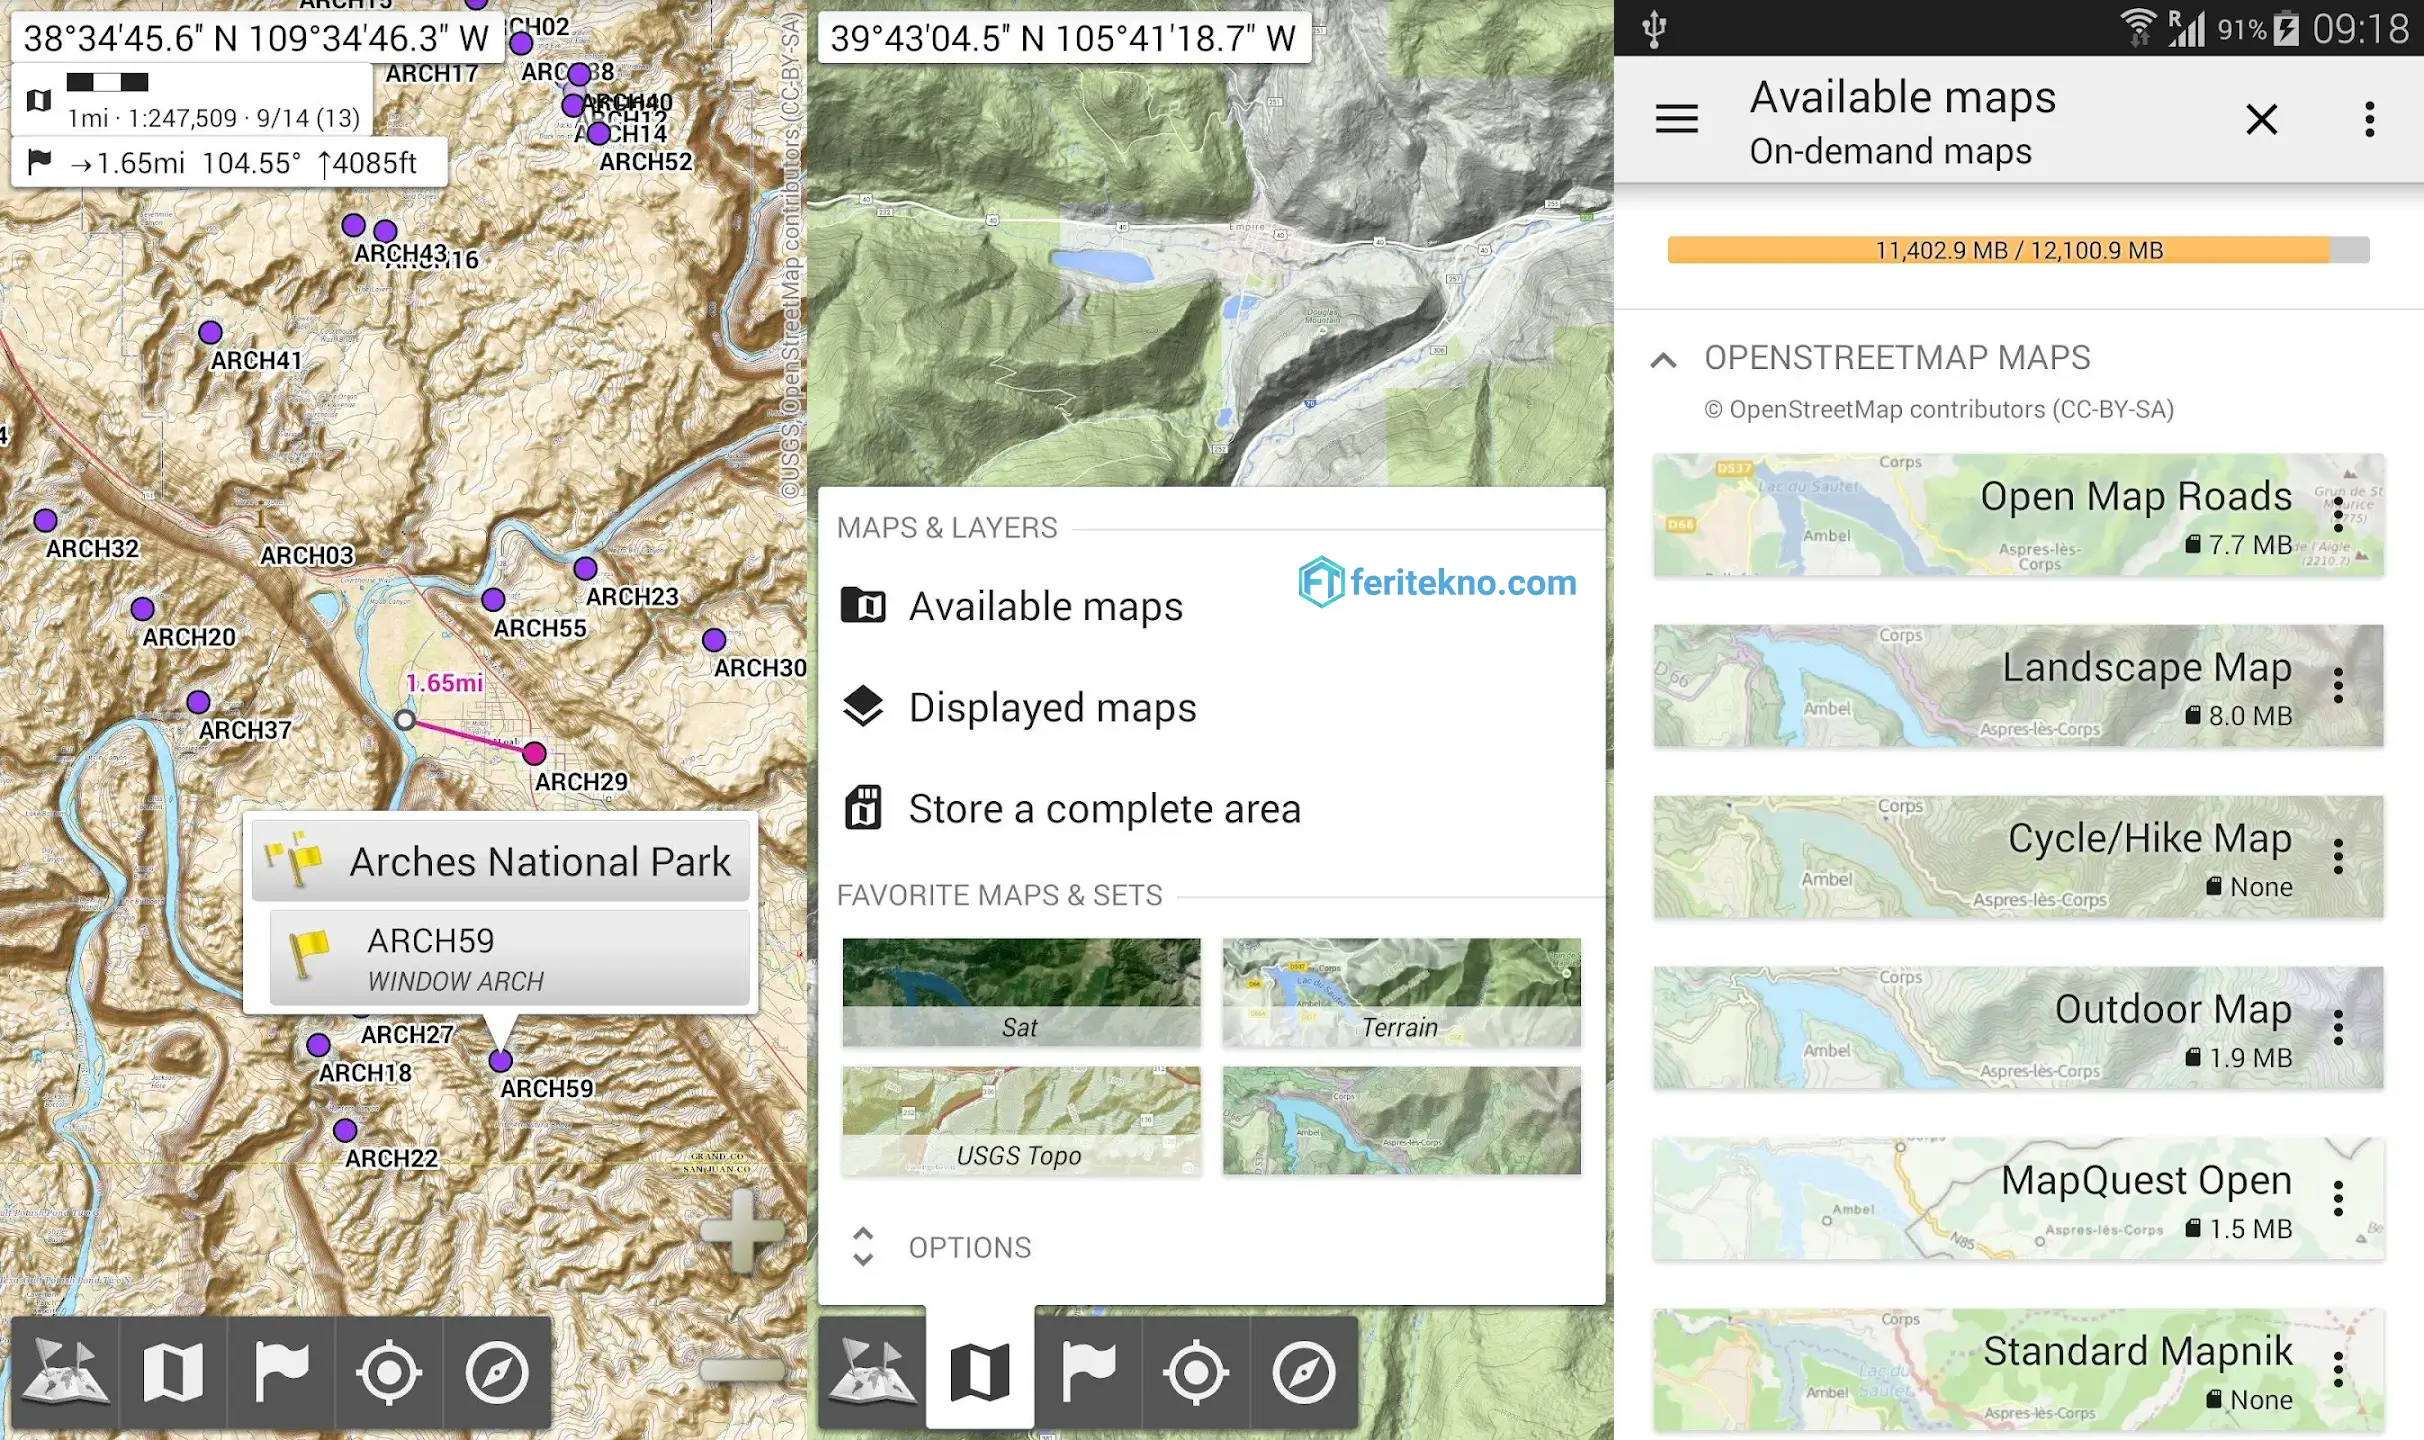The height and width of the screenshot is (1440, 2424).
Task: Choose the unlabeled fourth favorite map thumbnail
Action: click(x=1401, y=1120)
